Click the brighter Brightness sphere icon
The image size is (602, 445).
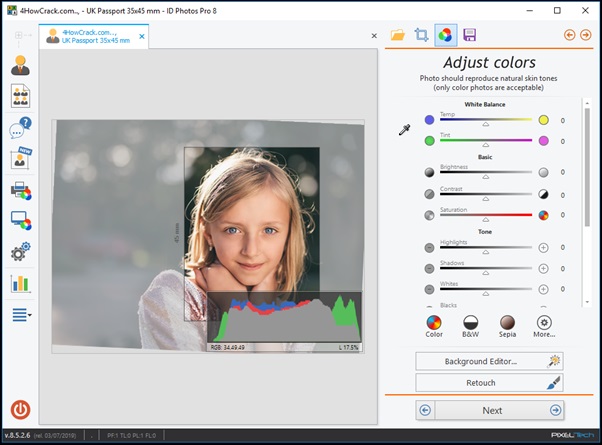pos(543,172)
